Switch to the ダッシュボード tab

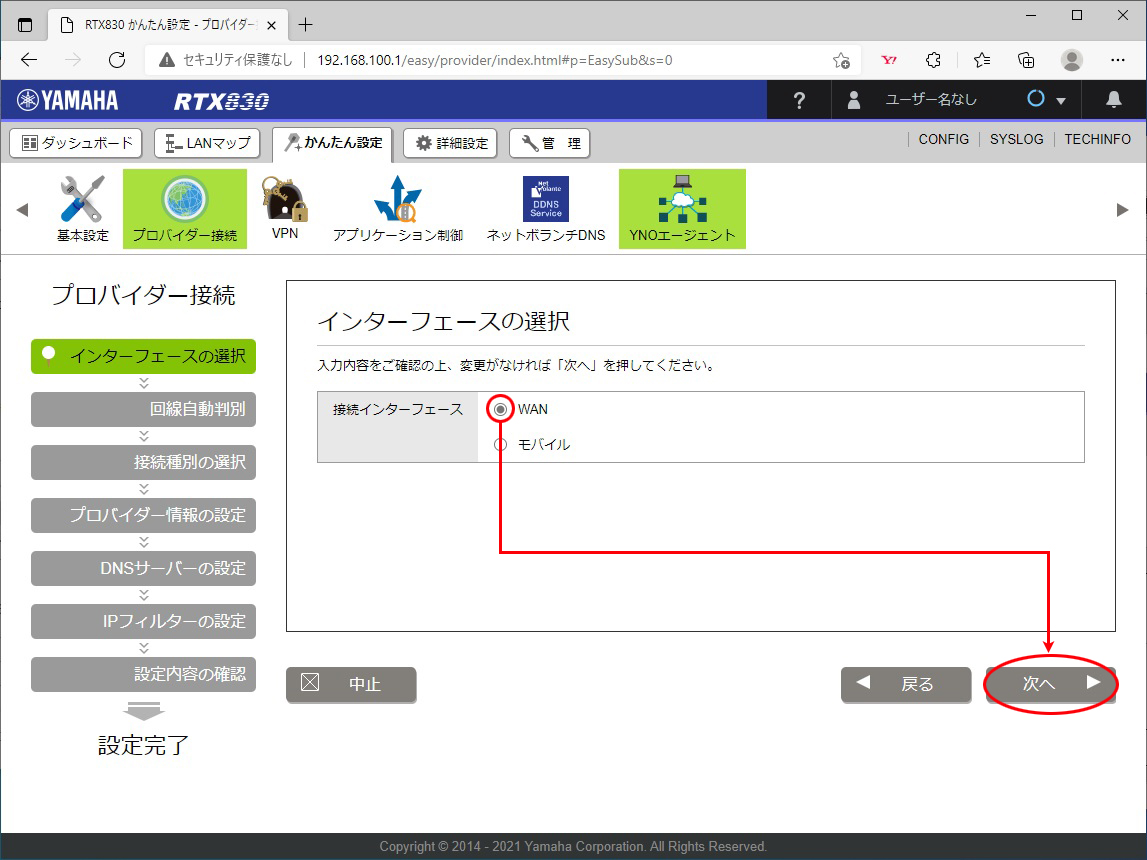[77, 143]
